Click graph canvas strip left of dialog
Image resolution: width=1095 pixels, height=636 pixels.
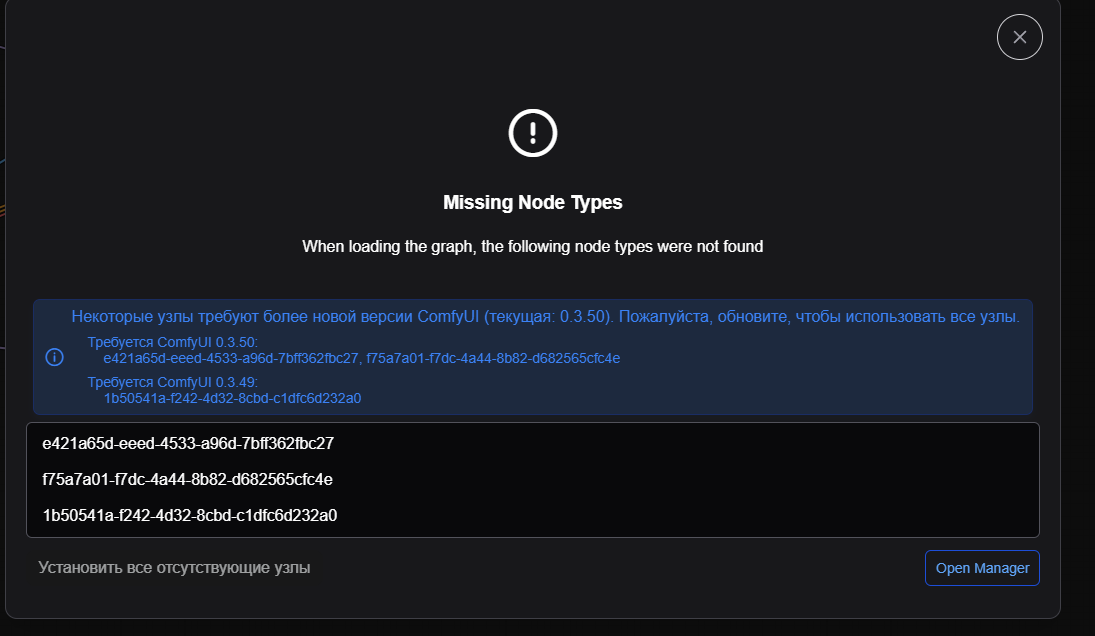(x=3, y=300)
